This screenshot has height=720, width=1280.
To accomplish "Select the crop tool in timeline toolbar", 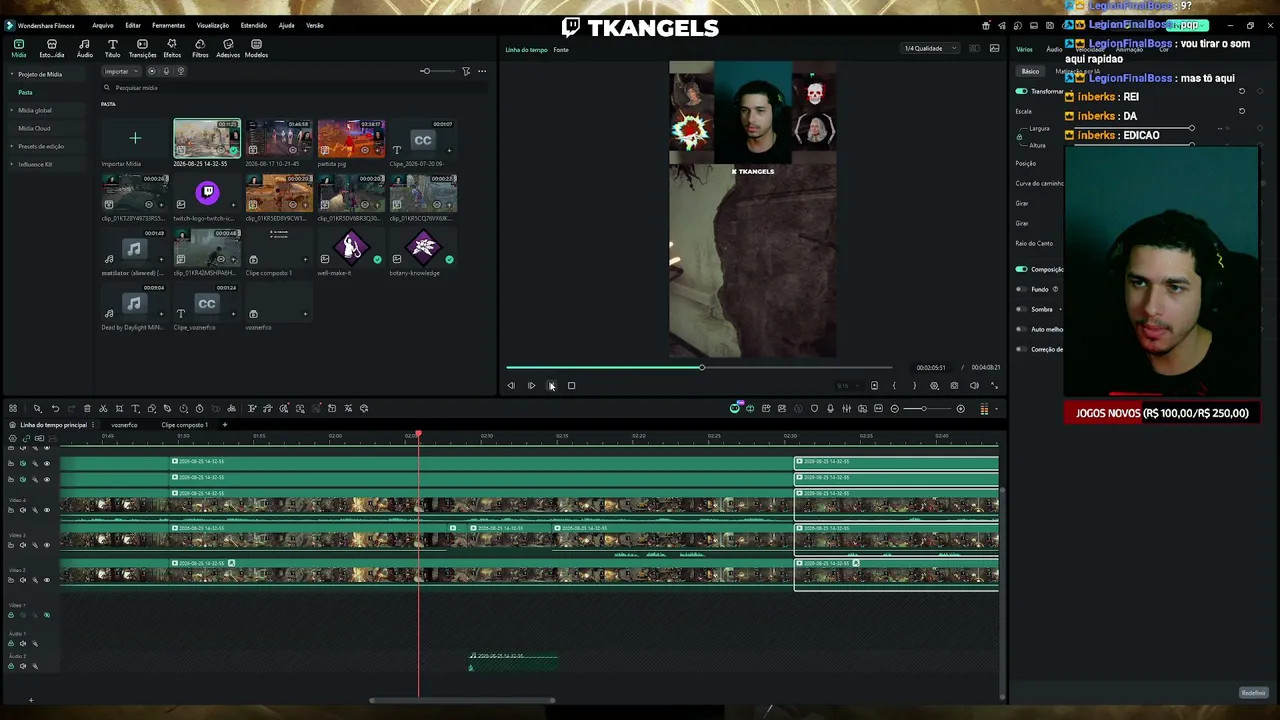I will [119, 408].
